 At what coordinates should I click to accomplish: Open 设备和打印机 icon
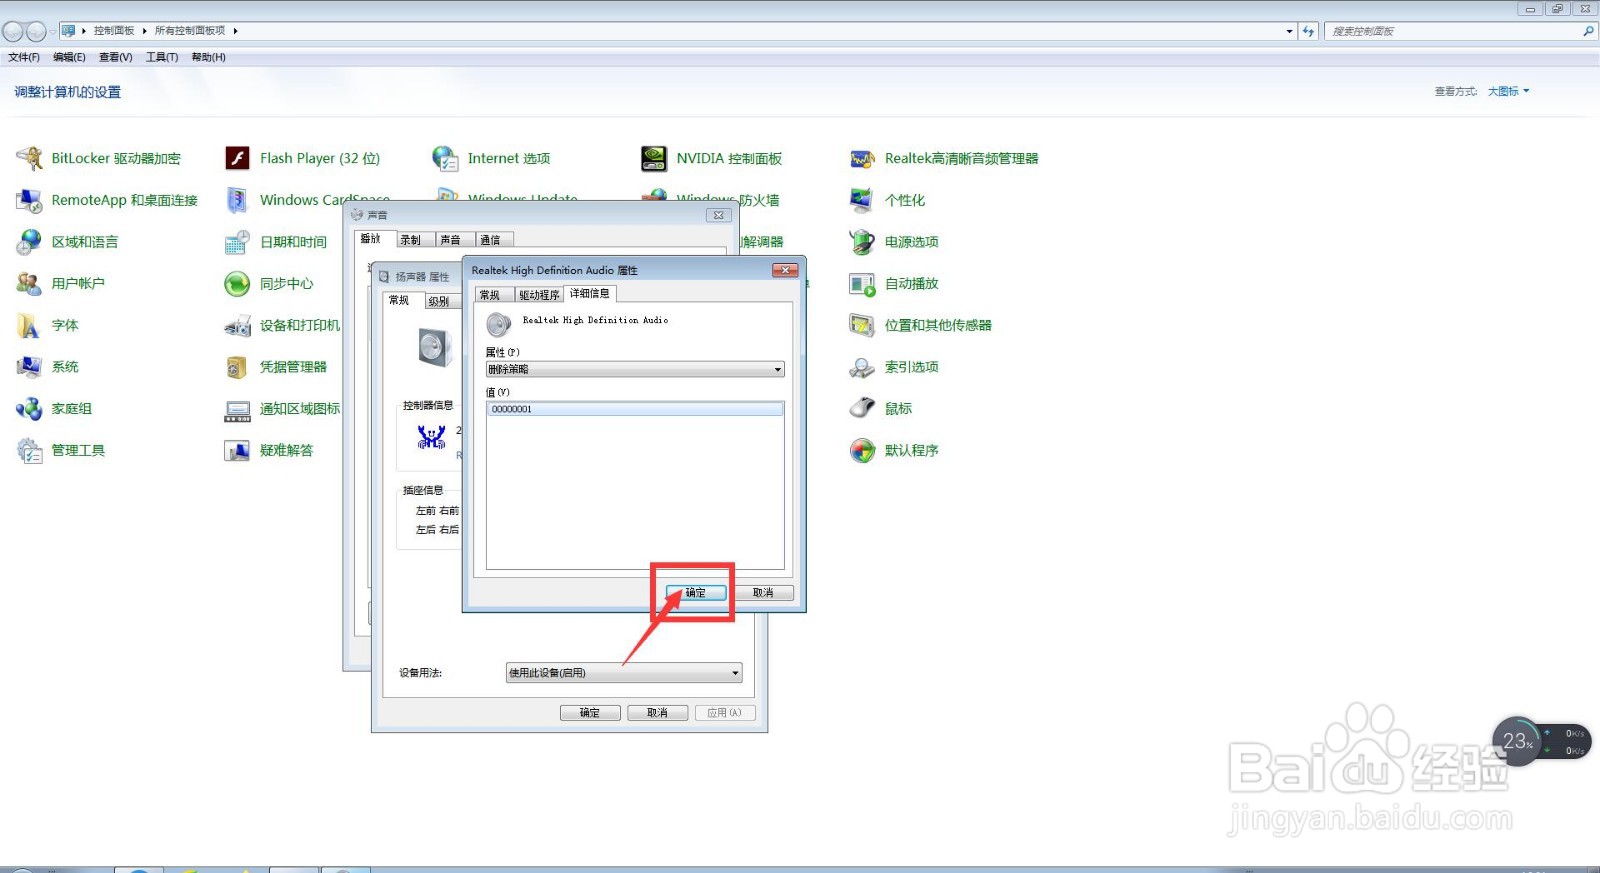click(x=237, y=325)
